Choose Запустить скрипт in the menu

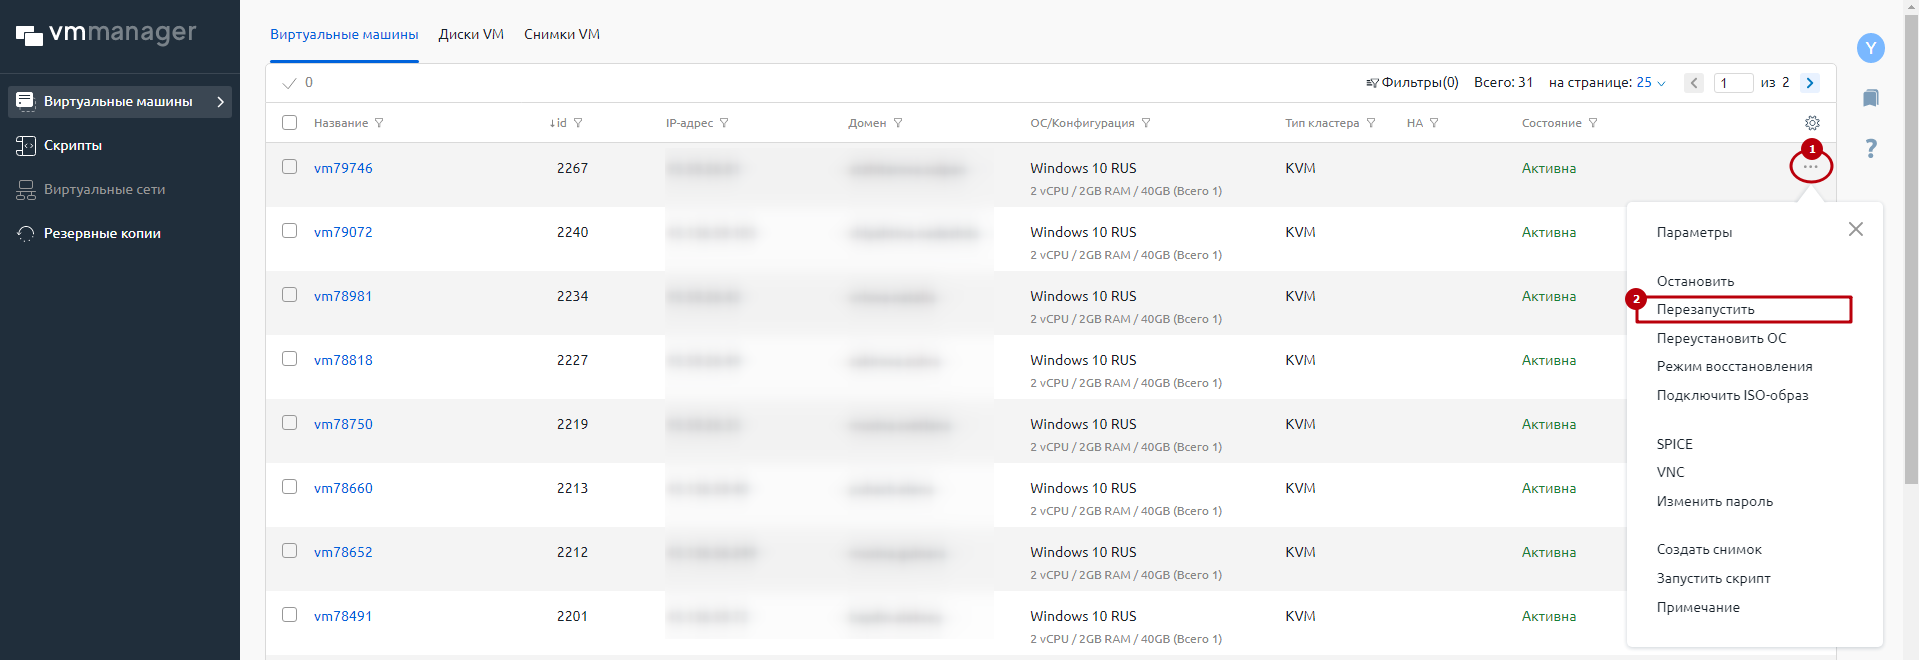[x=1713, y=579]
